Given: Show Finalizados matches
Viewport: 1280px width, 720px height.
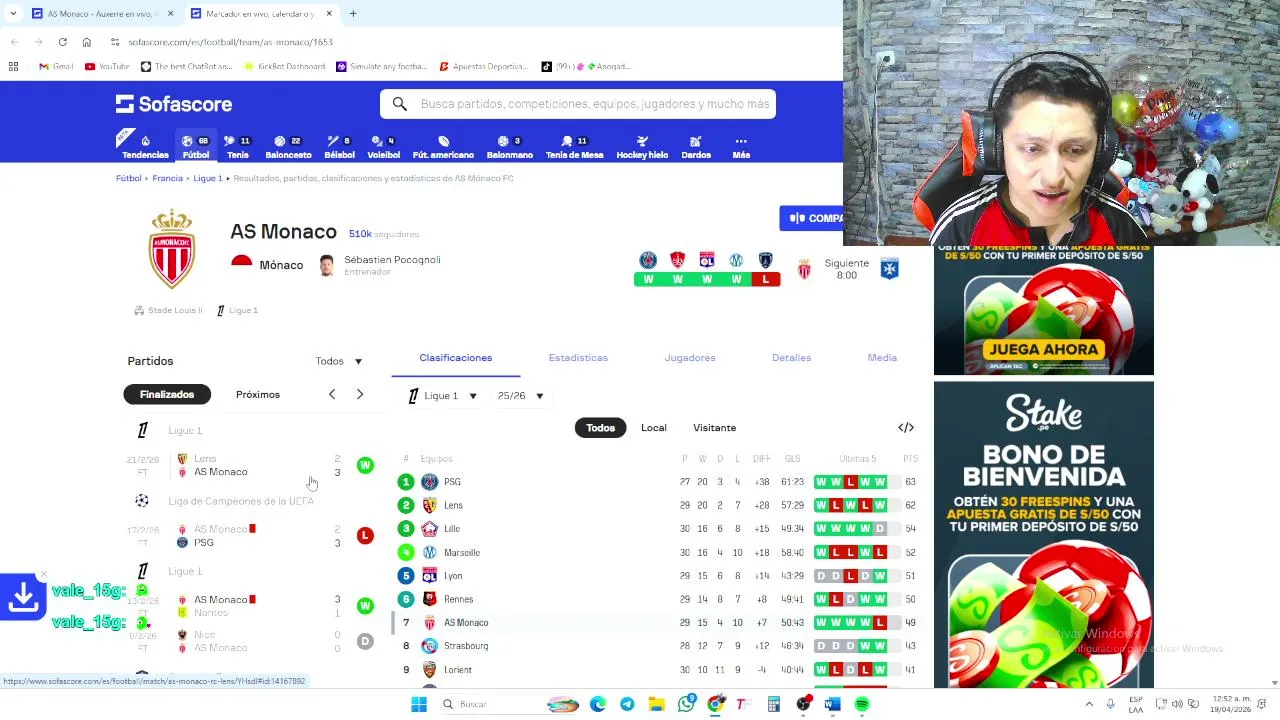Looking at the screenshot, I should (x=167, y=394).
